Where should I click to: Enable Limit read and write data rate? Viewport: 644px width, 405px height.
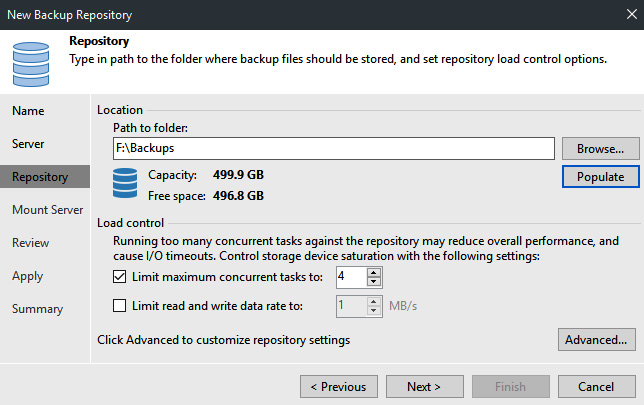click(120, 306)
